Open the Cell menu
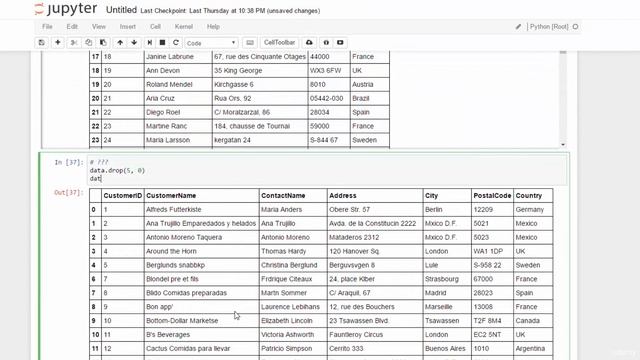 [x=155, y=27]
